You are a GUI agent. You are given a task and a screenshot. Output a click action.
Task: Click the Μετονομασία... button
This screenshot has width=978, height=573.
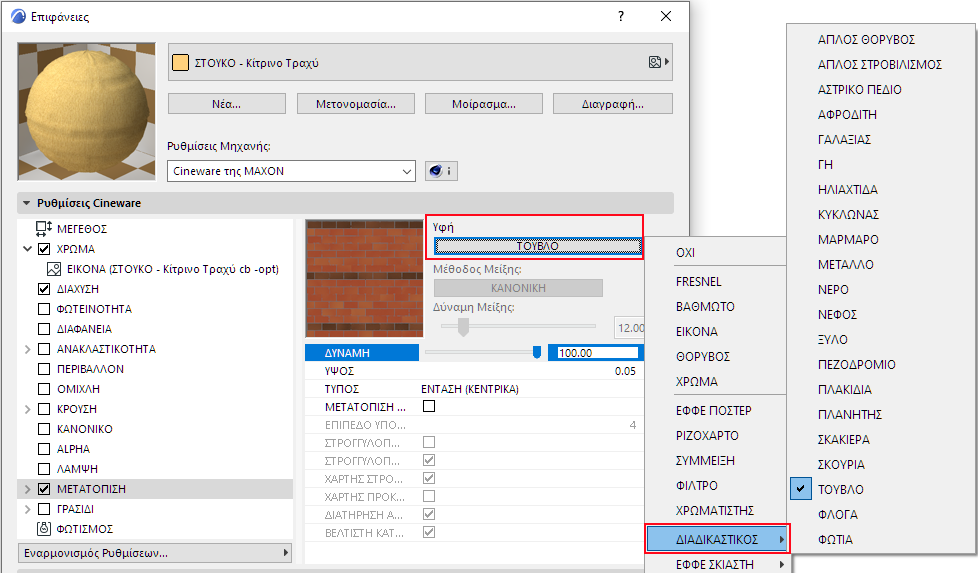pyautogui.click(x=356, y=104)
